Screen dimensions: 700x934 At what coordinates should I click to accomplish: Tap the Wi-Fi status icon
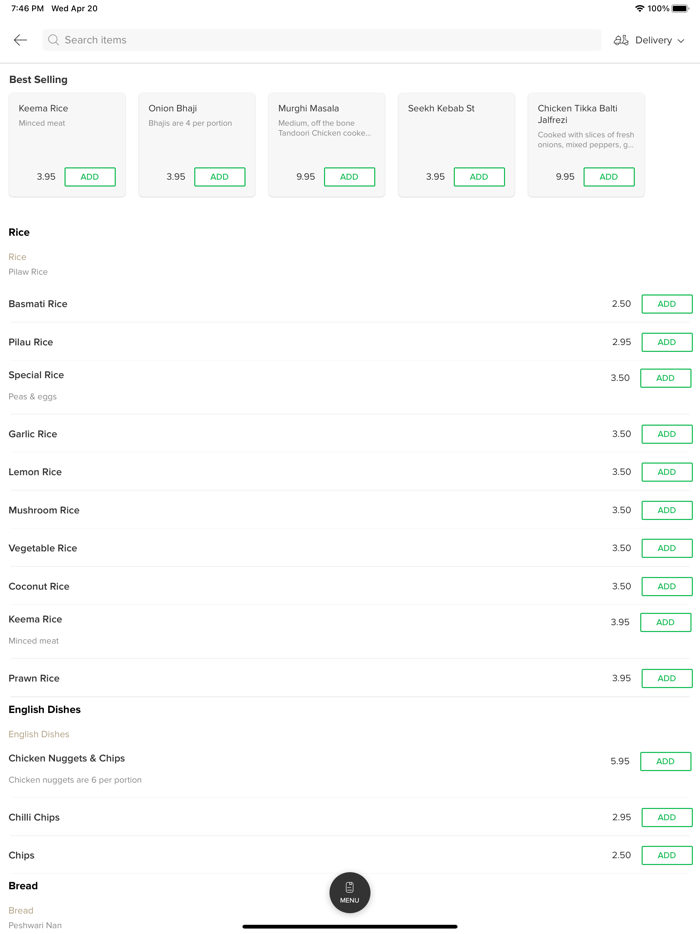pyautogui.click(x=639, y=9)
